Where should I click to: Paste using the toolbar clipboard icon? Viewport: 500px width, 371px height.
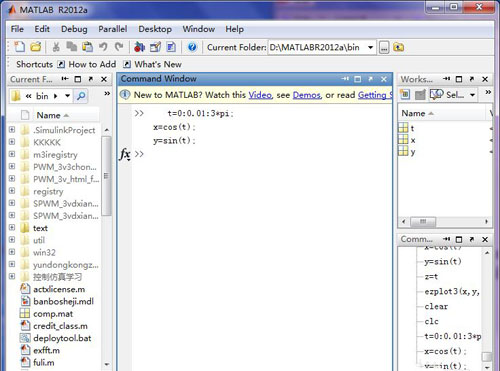click(87, 47)
